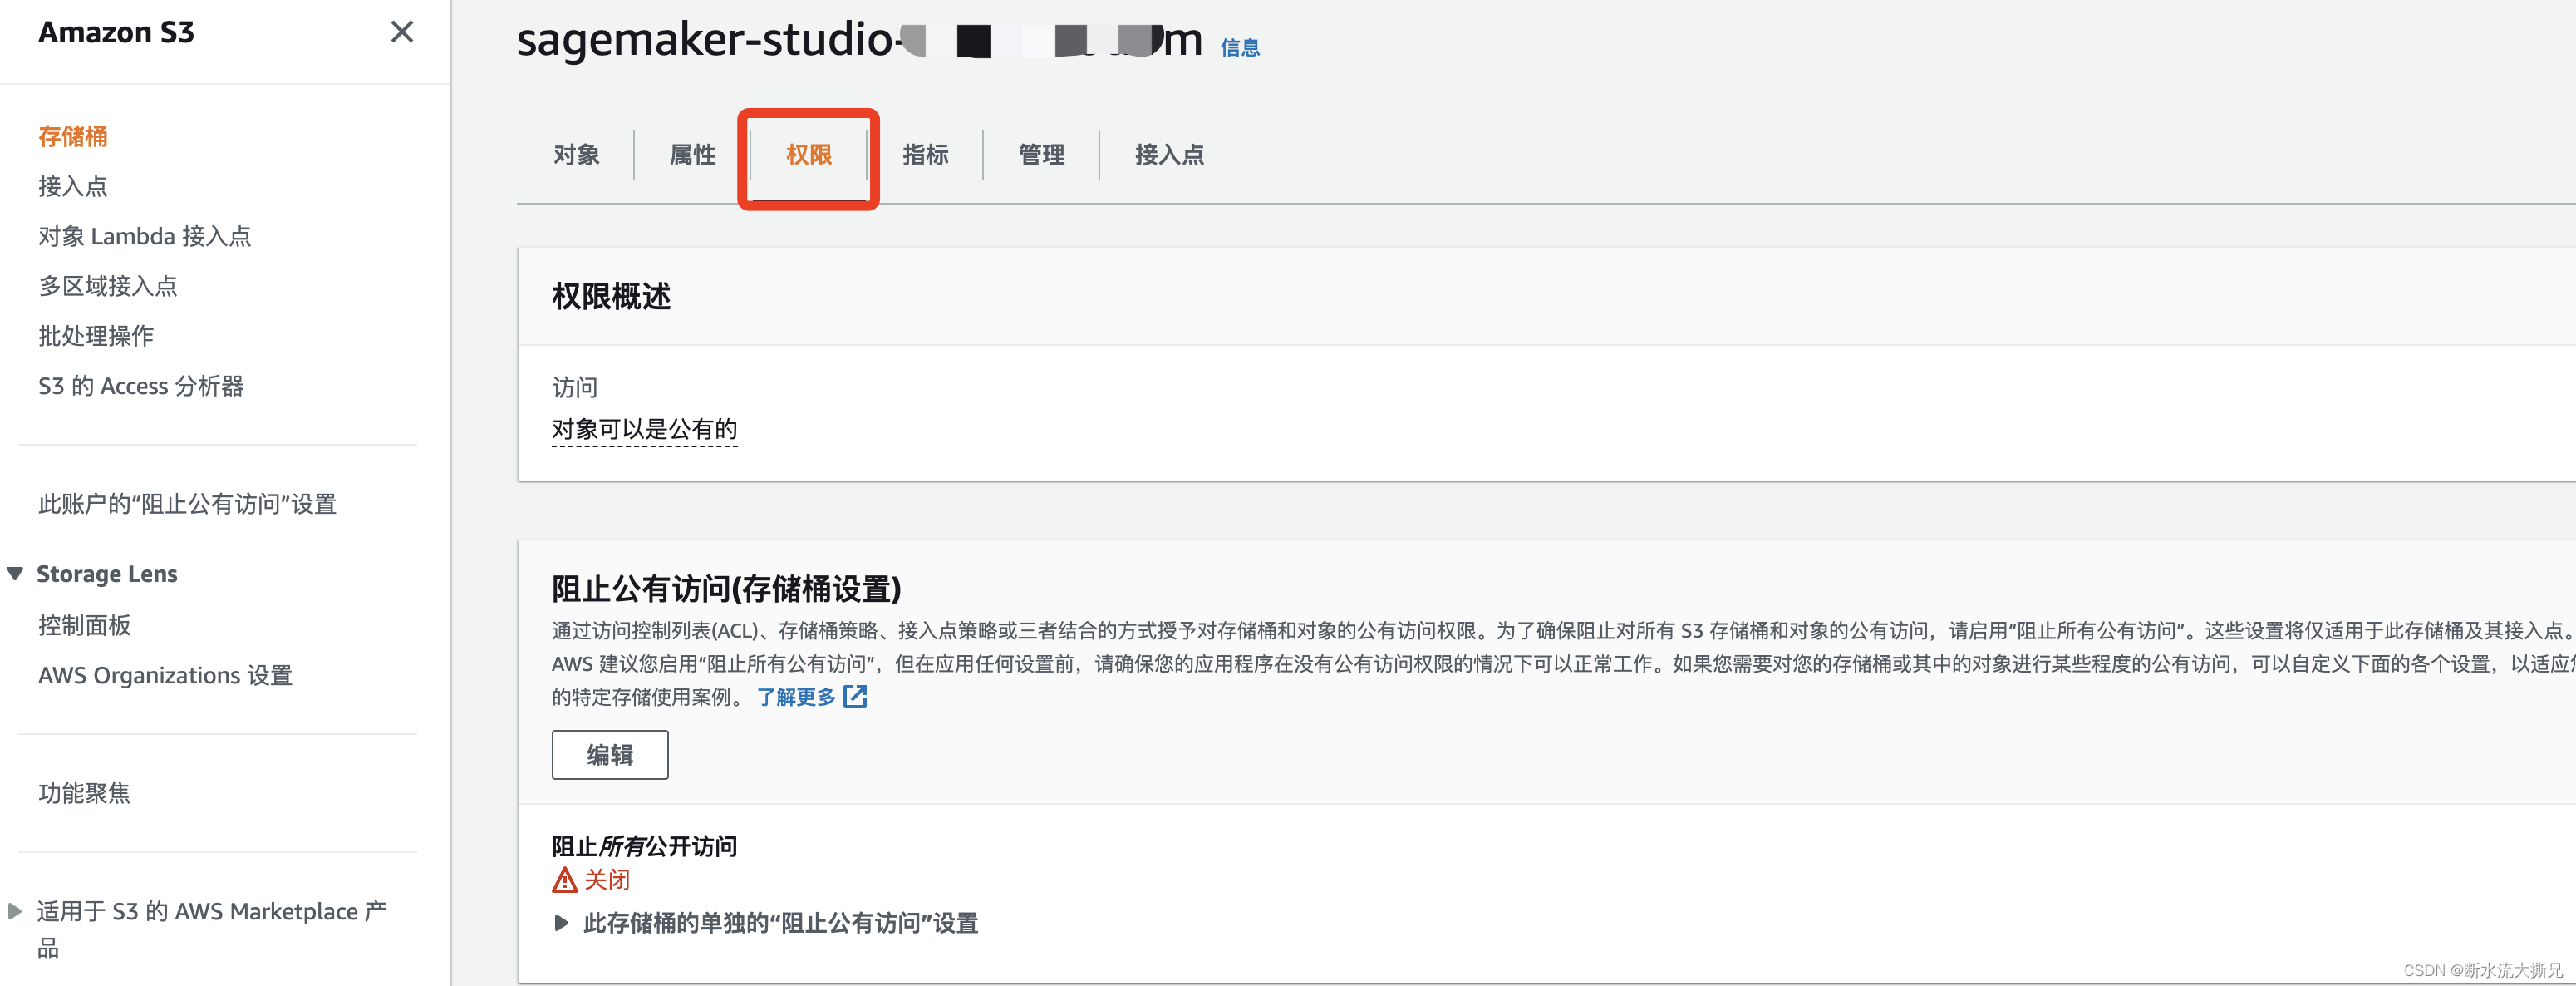
Task: Open the 存储桶 sidebar link
Action: click(x=73, y=136)
